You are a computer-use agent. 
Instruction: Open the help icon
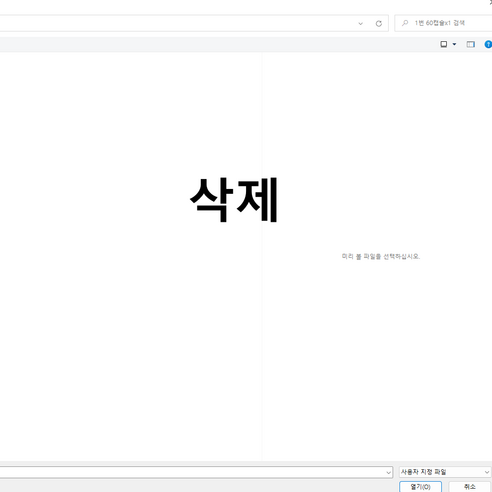coord(488,44)
